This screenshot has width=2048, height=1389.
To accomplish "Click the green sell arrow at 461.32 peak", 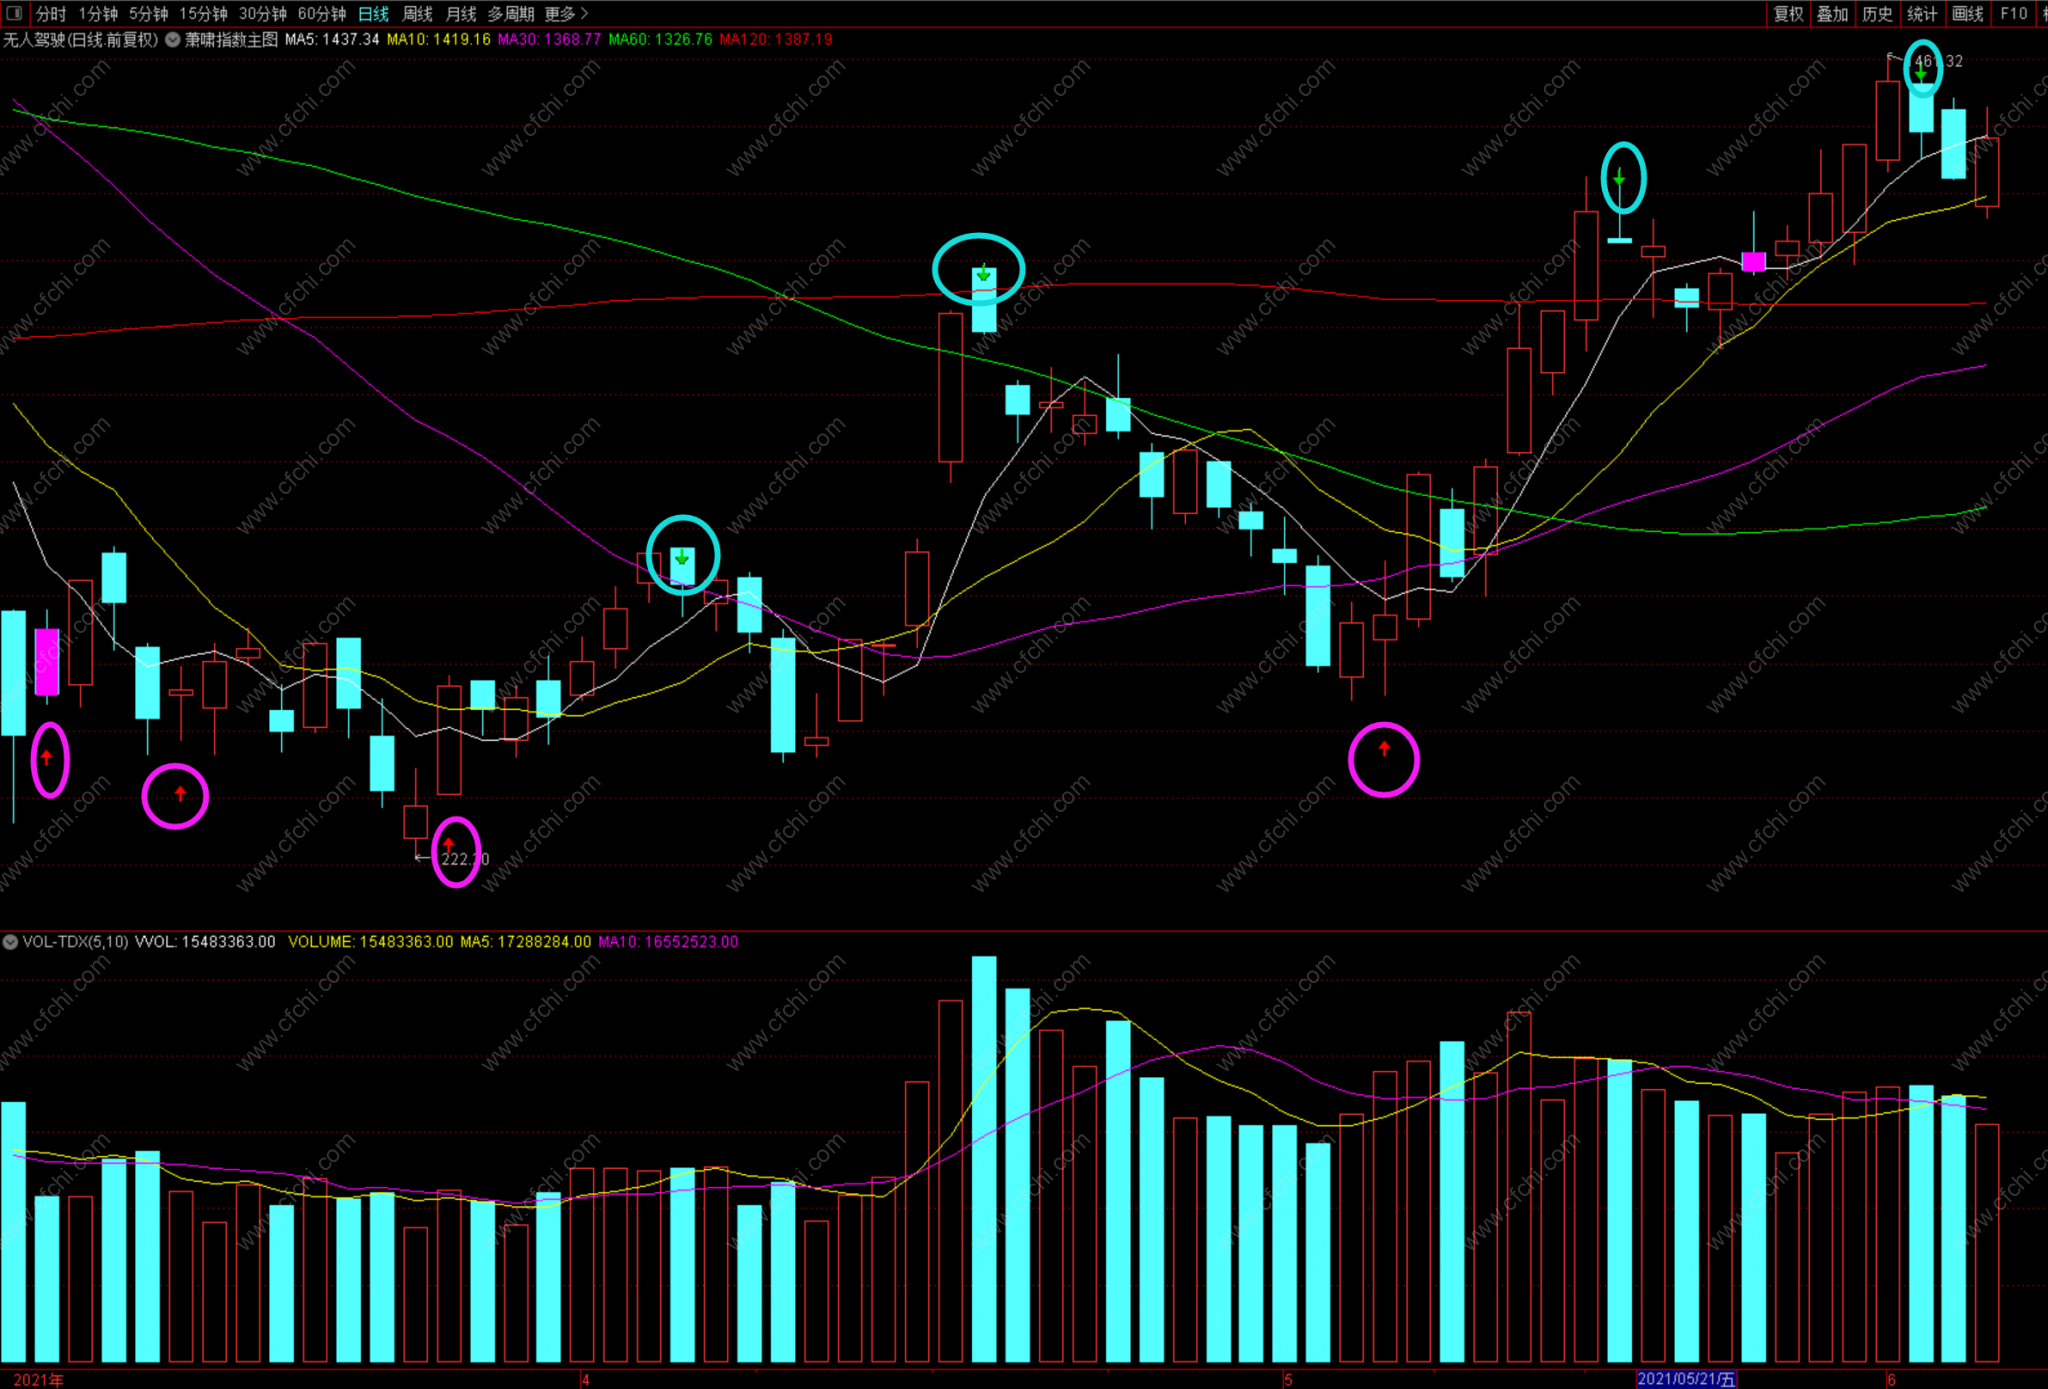I will [1921, 73].
